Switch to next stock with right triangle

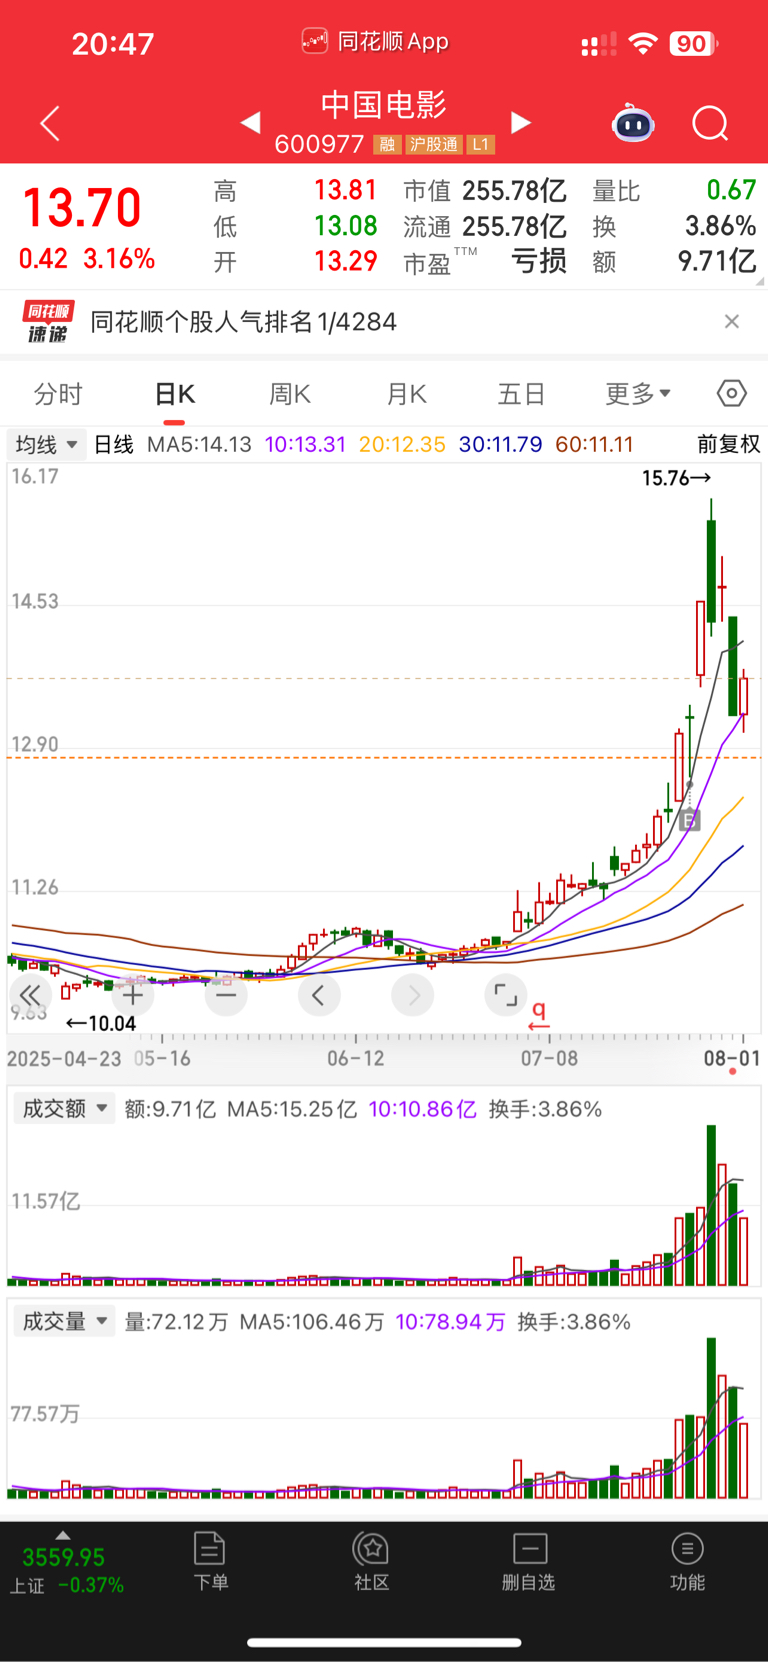[x=520, y=122]
